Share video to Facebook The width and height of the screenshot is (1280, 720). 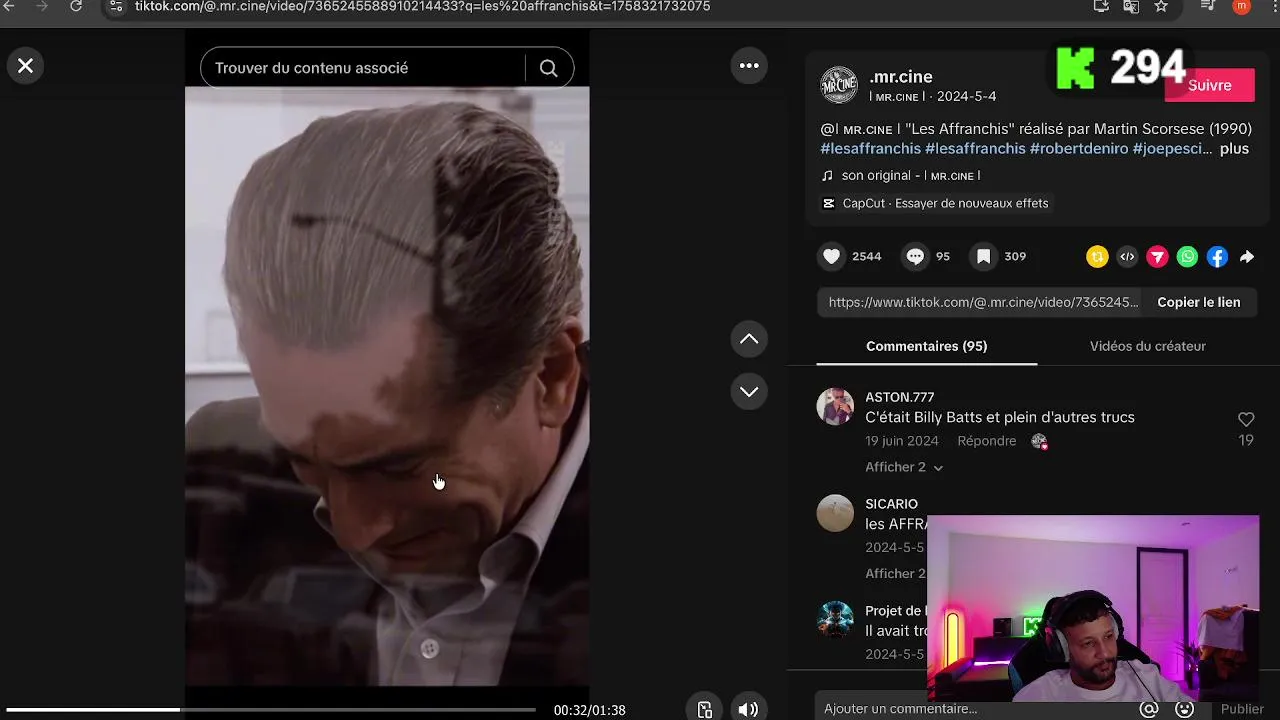coord(1217,257)
